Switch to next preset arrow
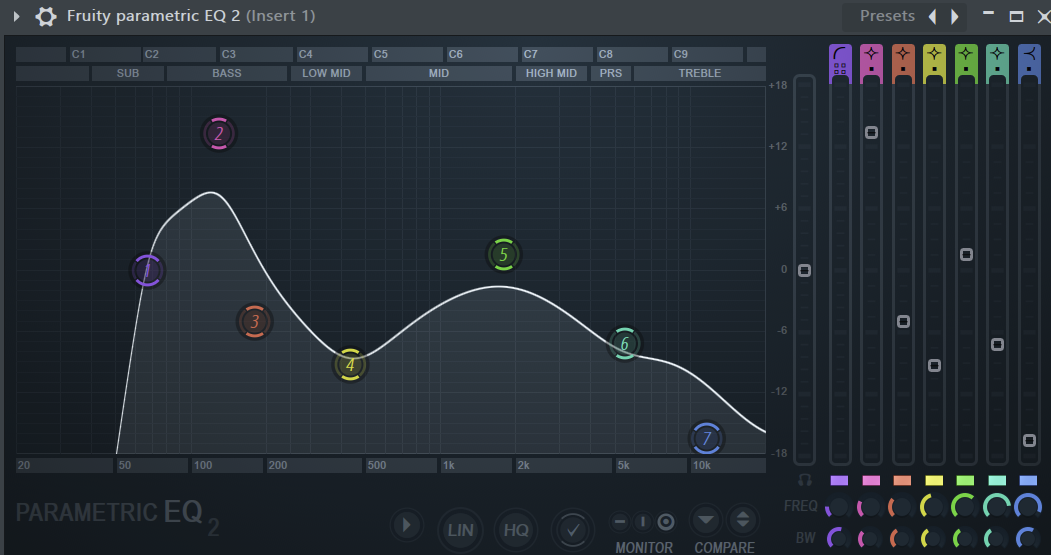 coord(954,16)
